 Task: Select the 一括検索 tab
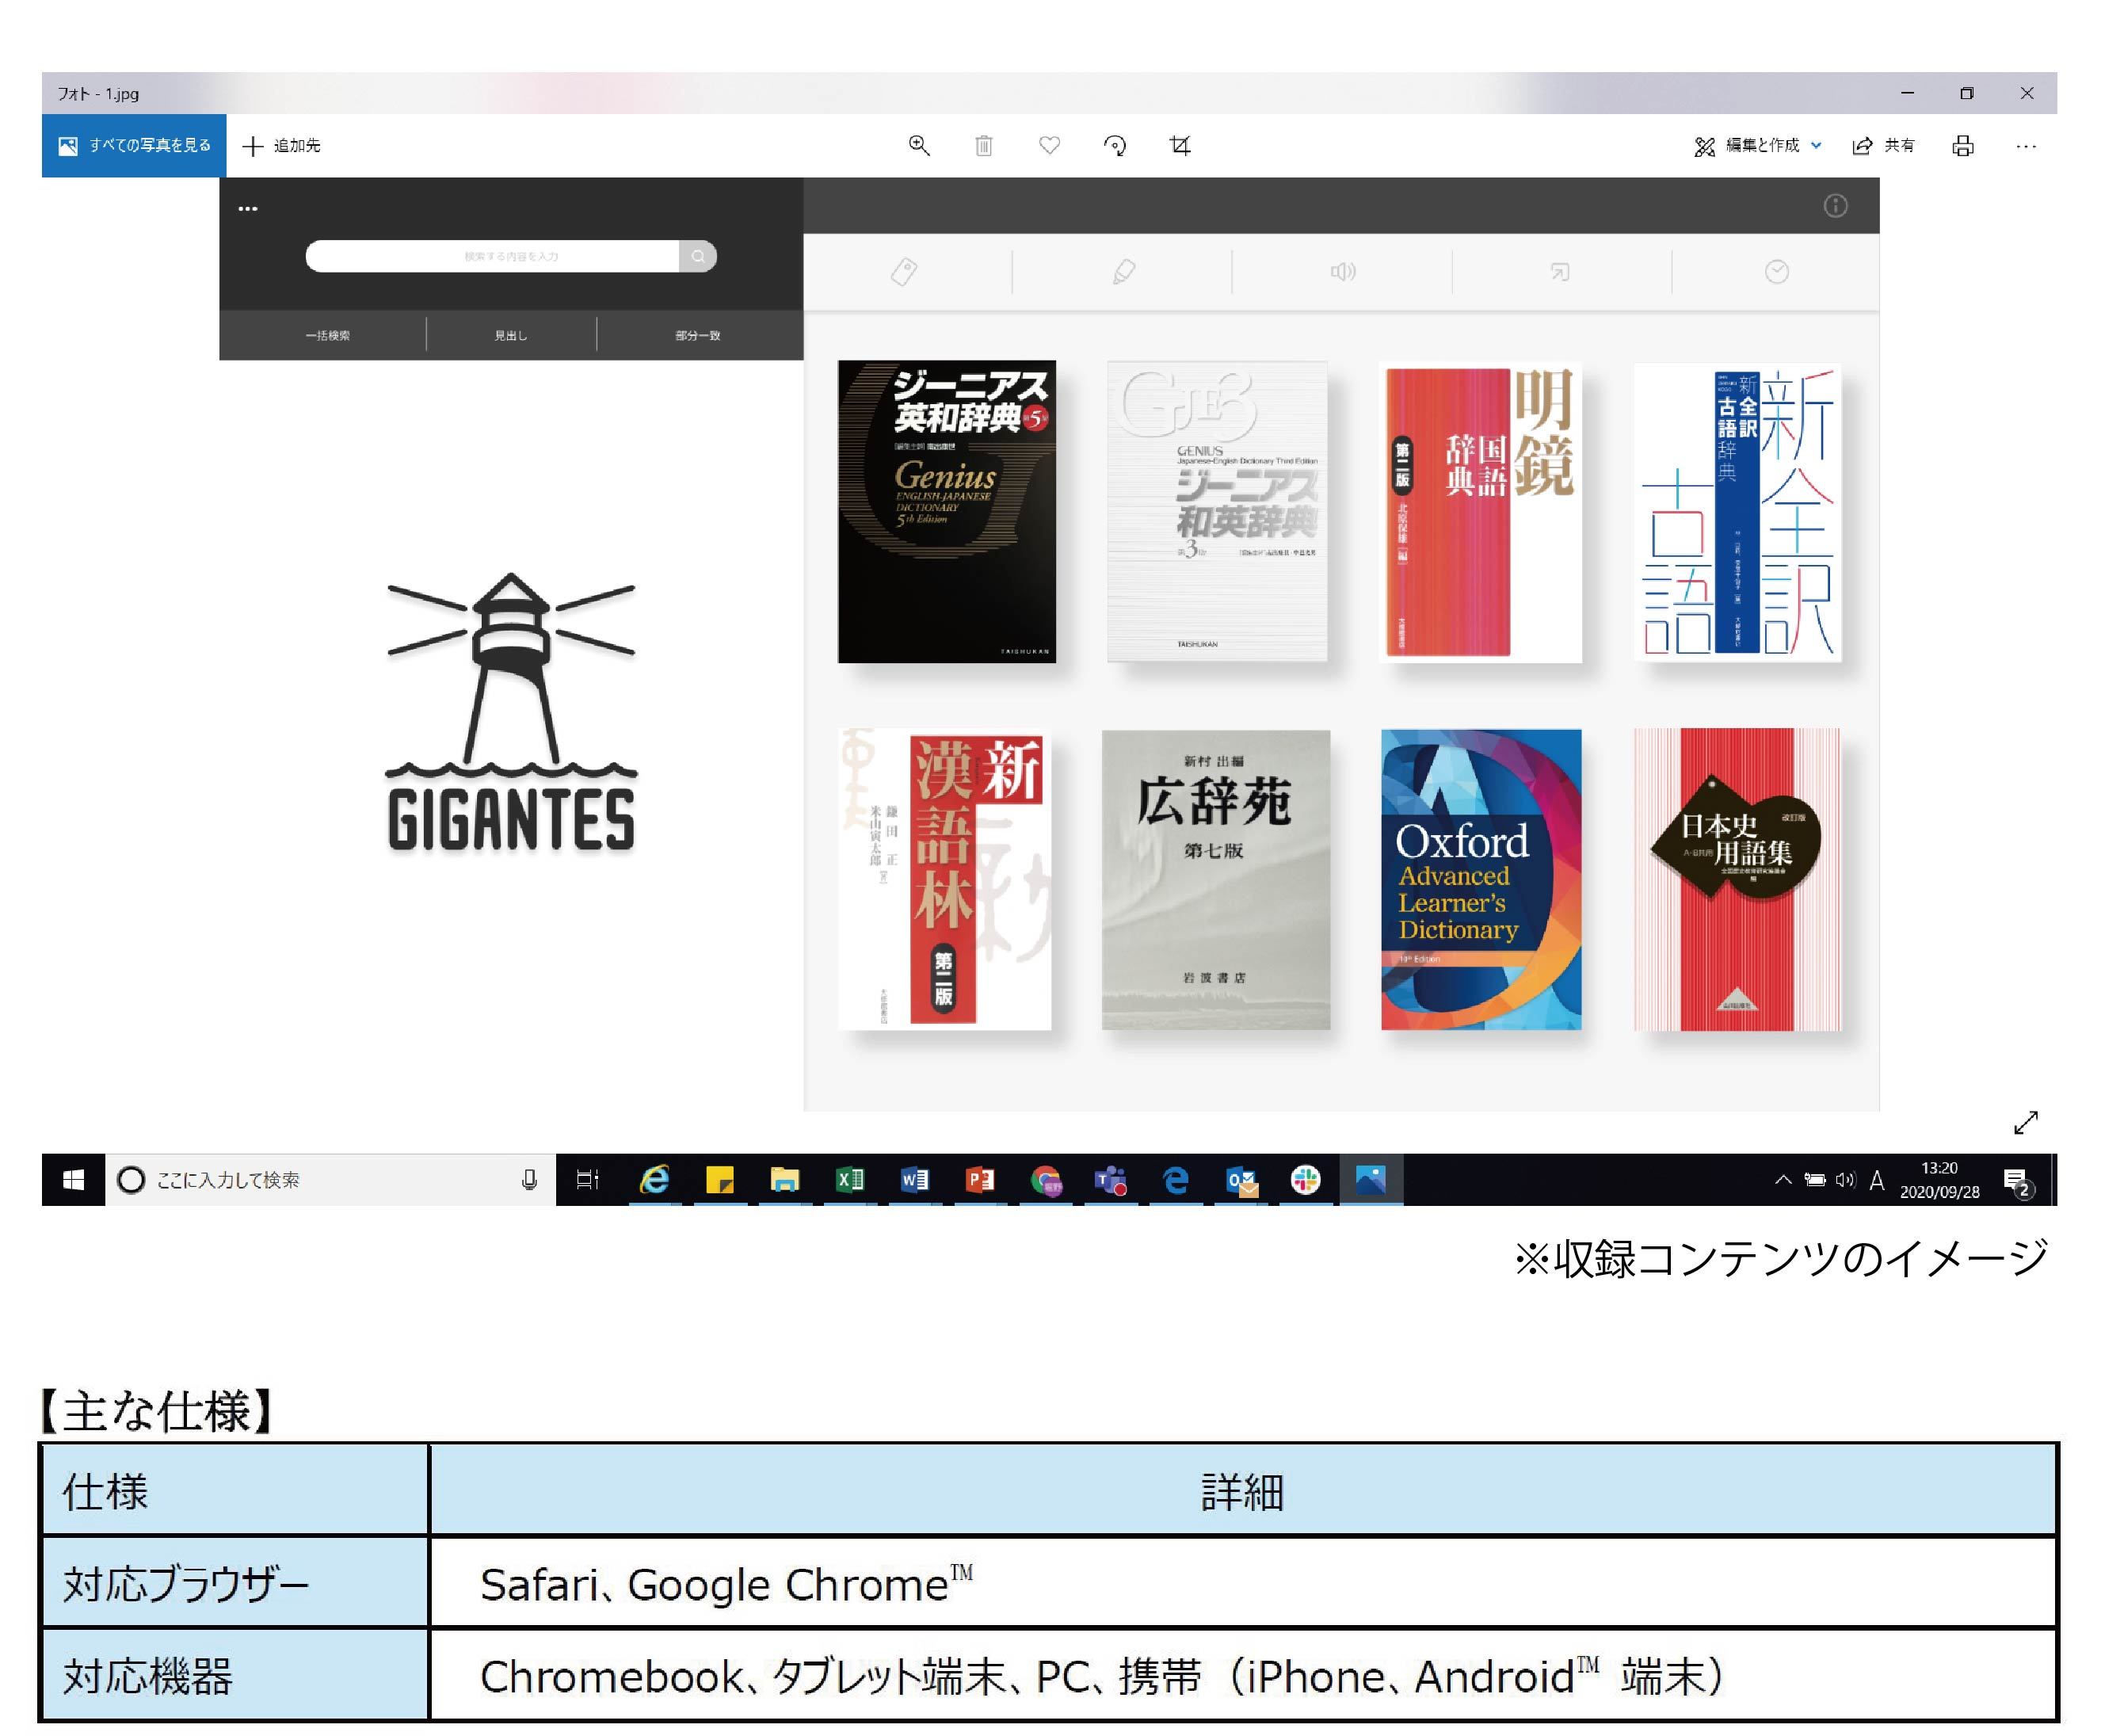(x=327, y=335)
